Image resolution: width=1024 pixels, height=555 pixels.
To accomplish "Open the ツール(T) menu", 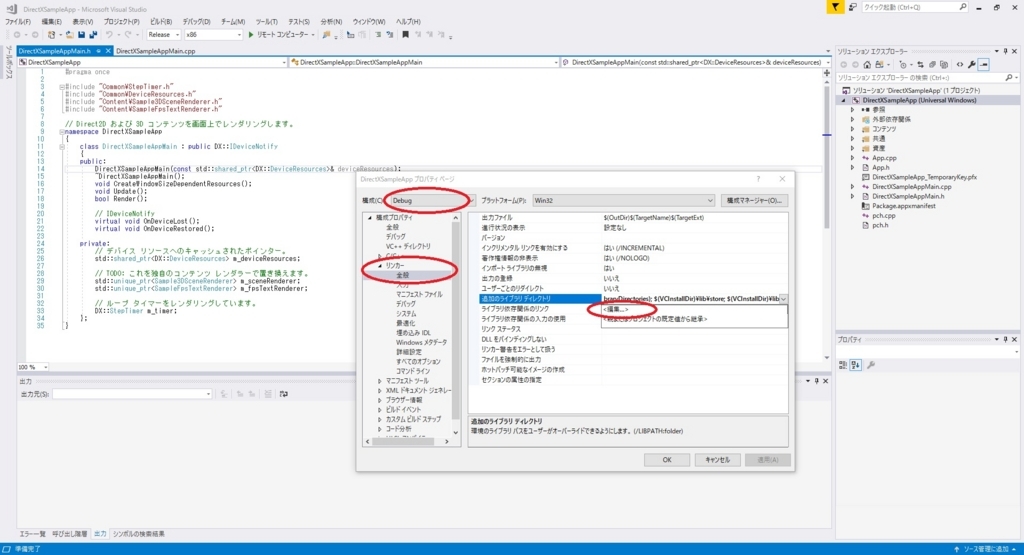I will (x=266, y=22).
